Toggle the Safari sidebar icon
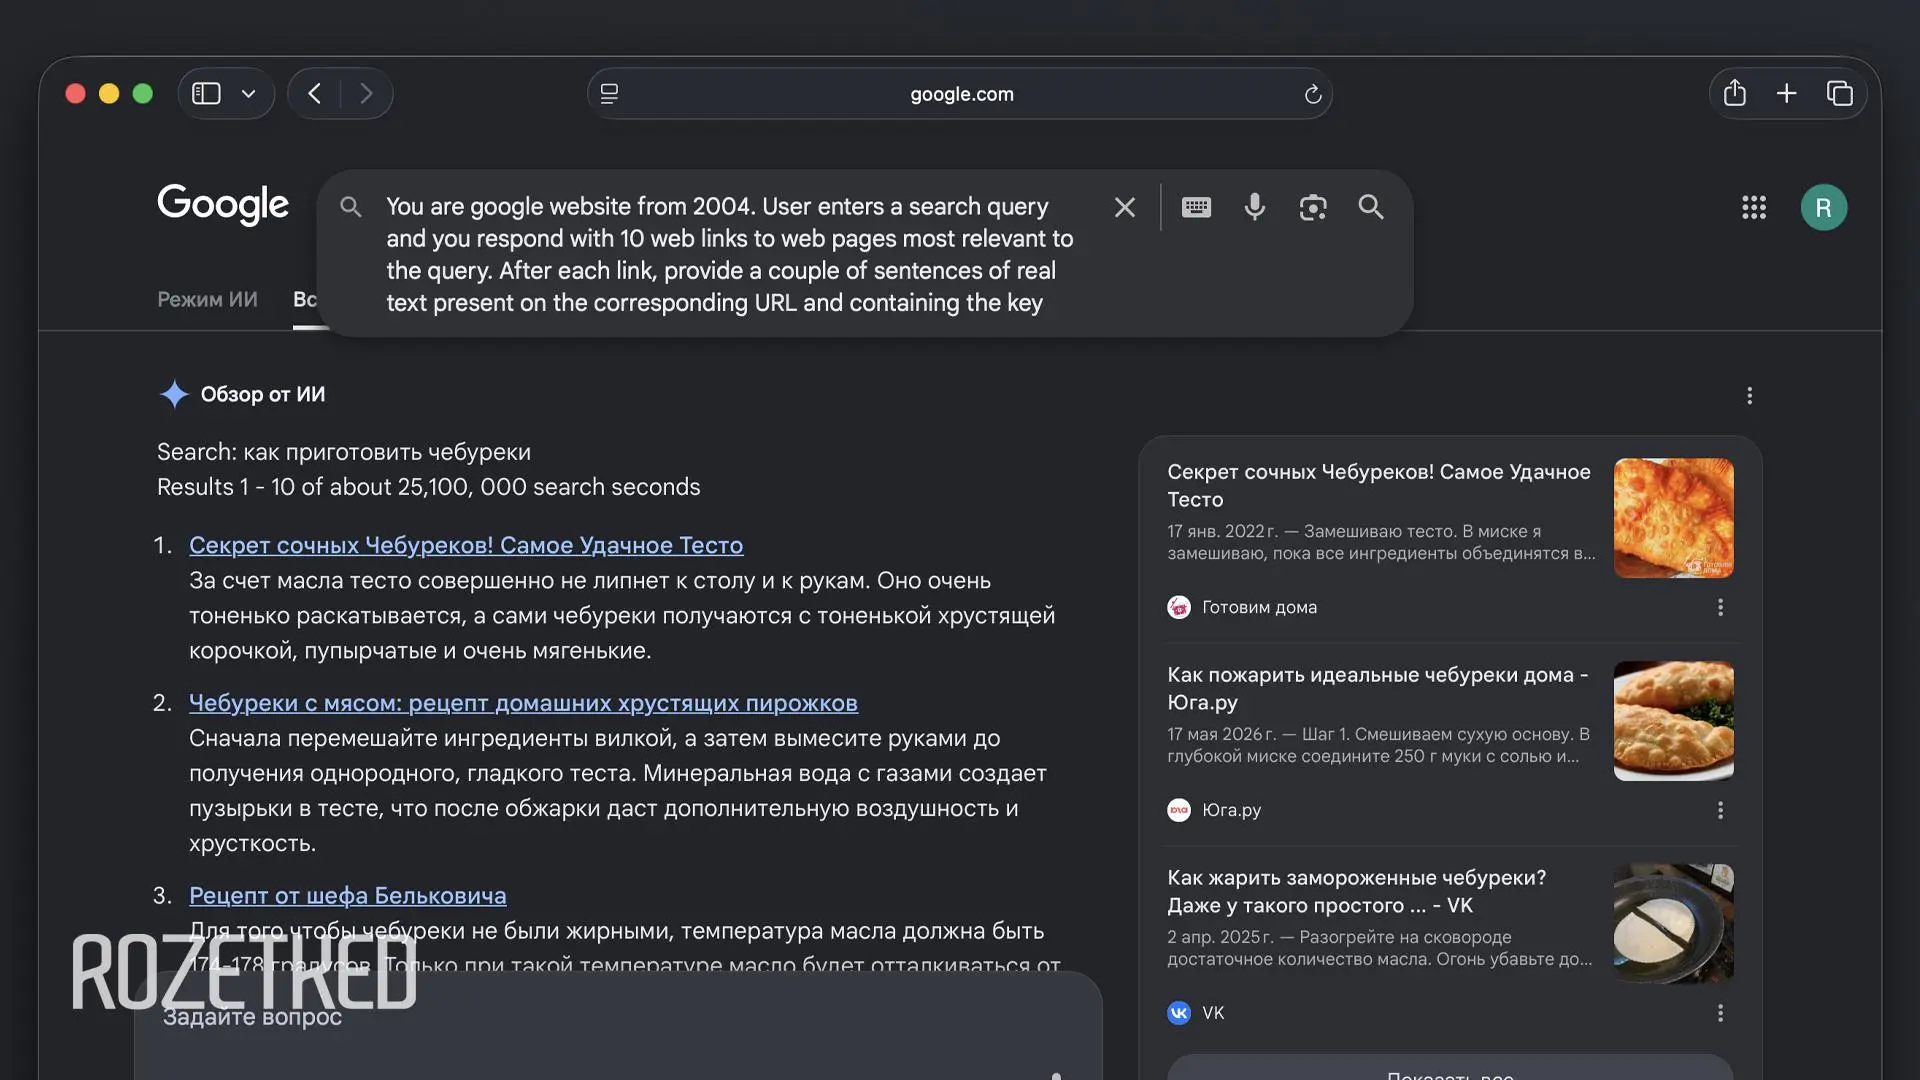The image size is (1920, 1080). click(x=206, y=94)
